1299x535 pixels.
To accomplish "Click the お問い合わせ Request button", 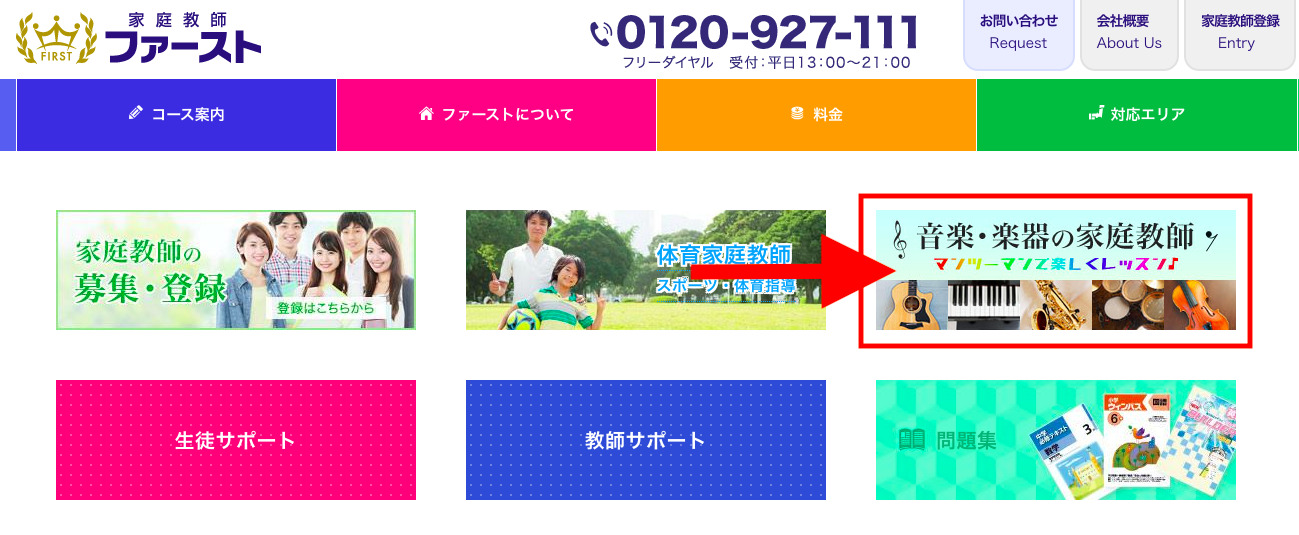I will [x=1018, y=33].
